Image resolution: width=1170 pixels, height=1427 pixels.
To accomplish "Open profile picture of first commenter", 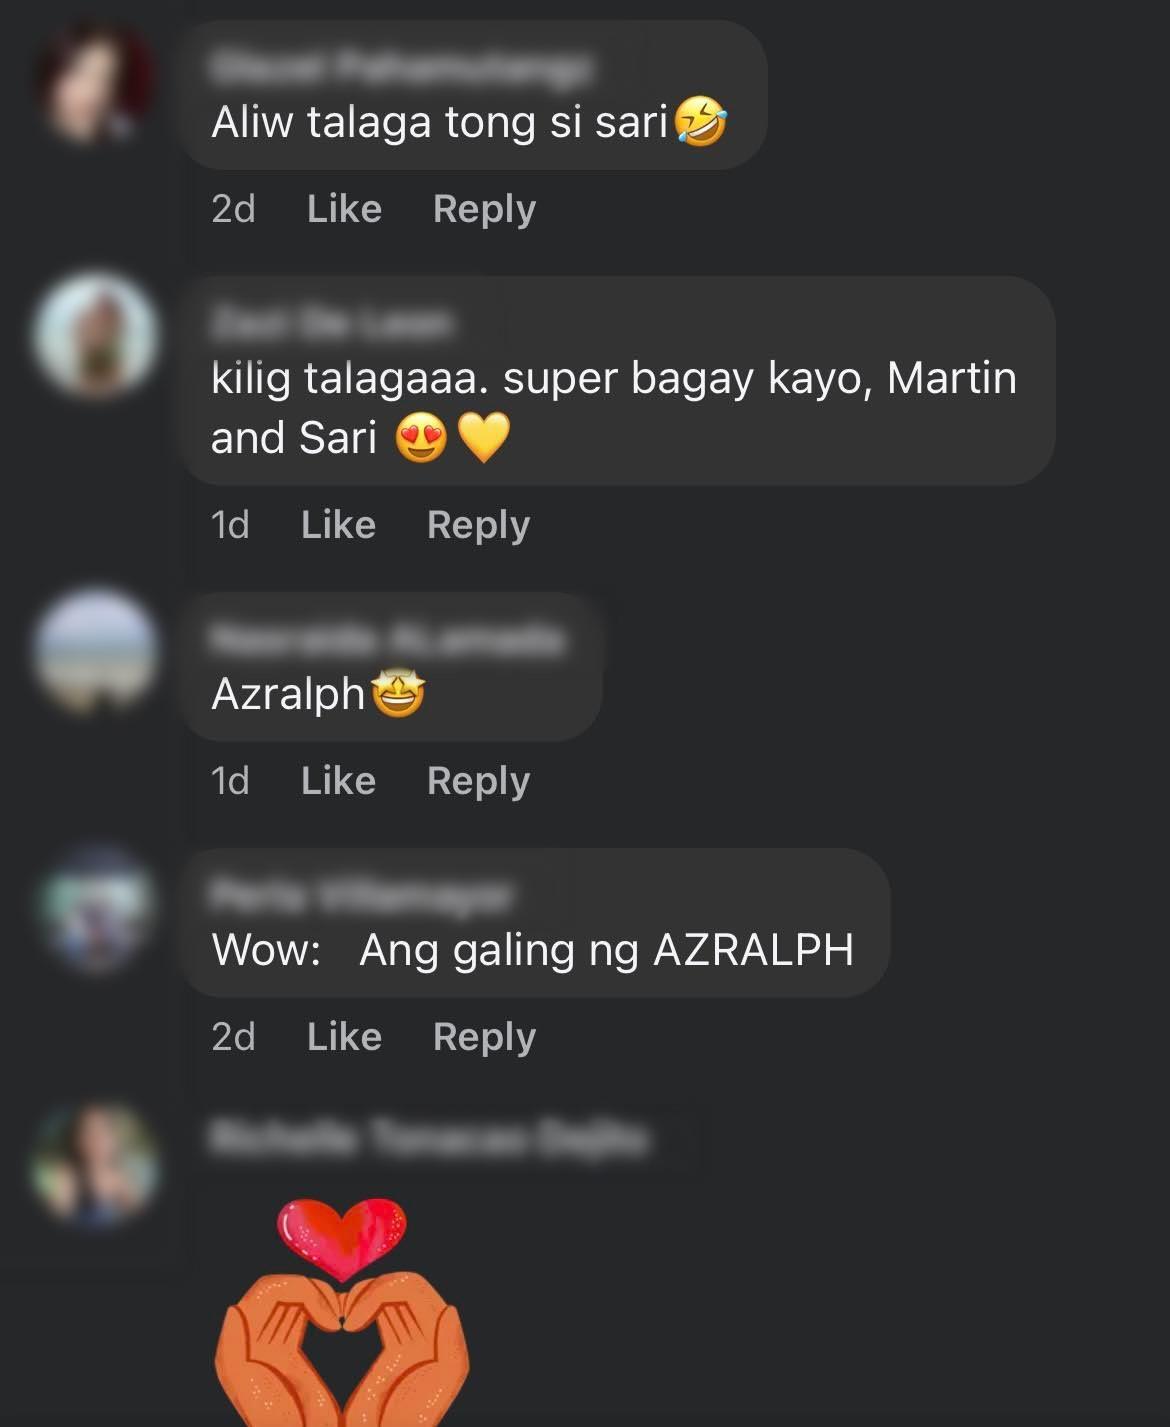I will (x=95, y=83).
